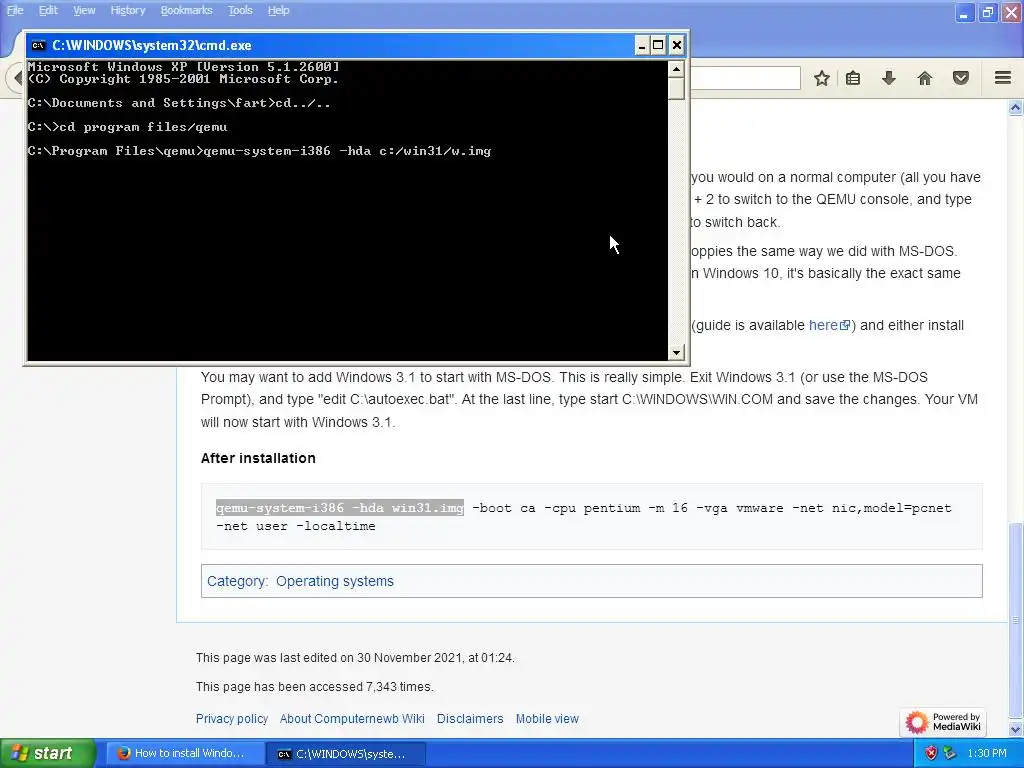1024x768 pixels.
Task: Close the cmd.exe window
Action: click(677, 45)
